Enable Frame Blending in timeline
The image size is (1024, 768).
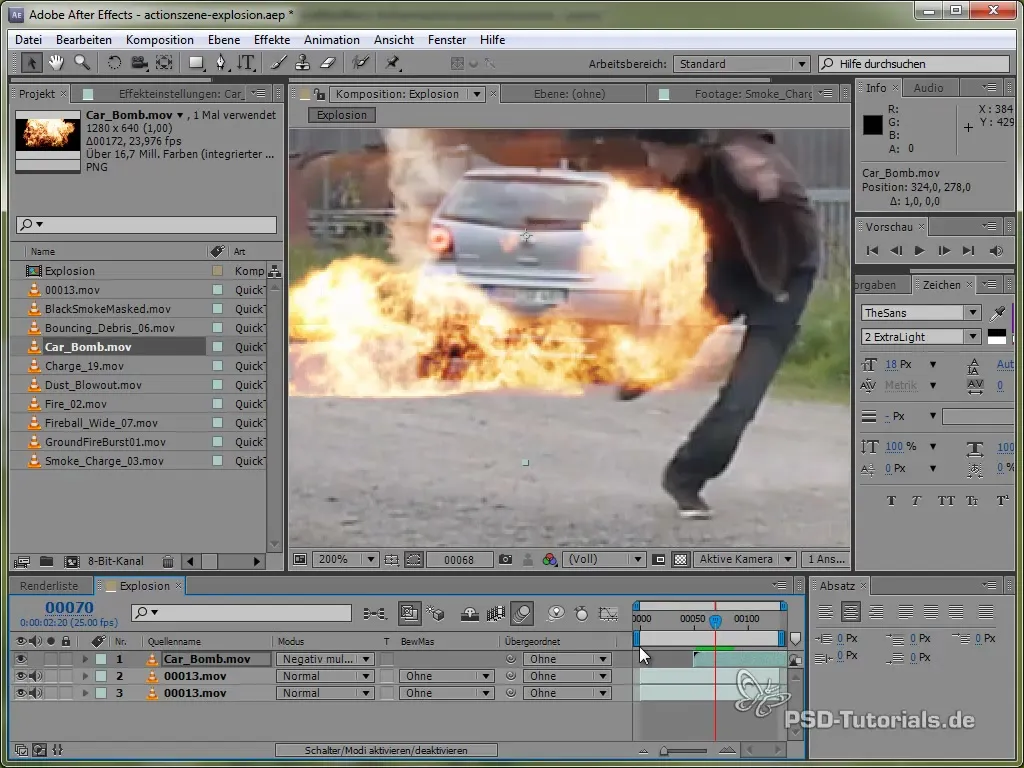point(496,613)
